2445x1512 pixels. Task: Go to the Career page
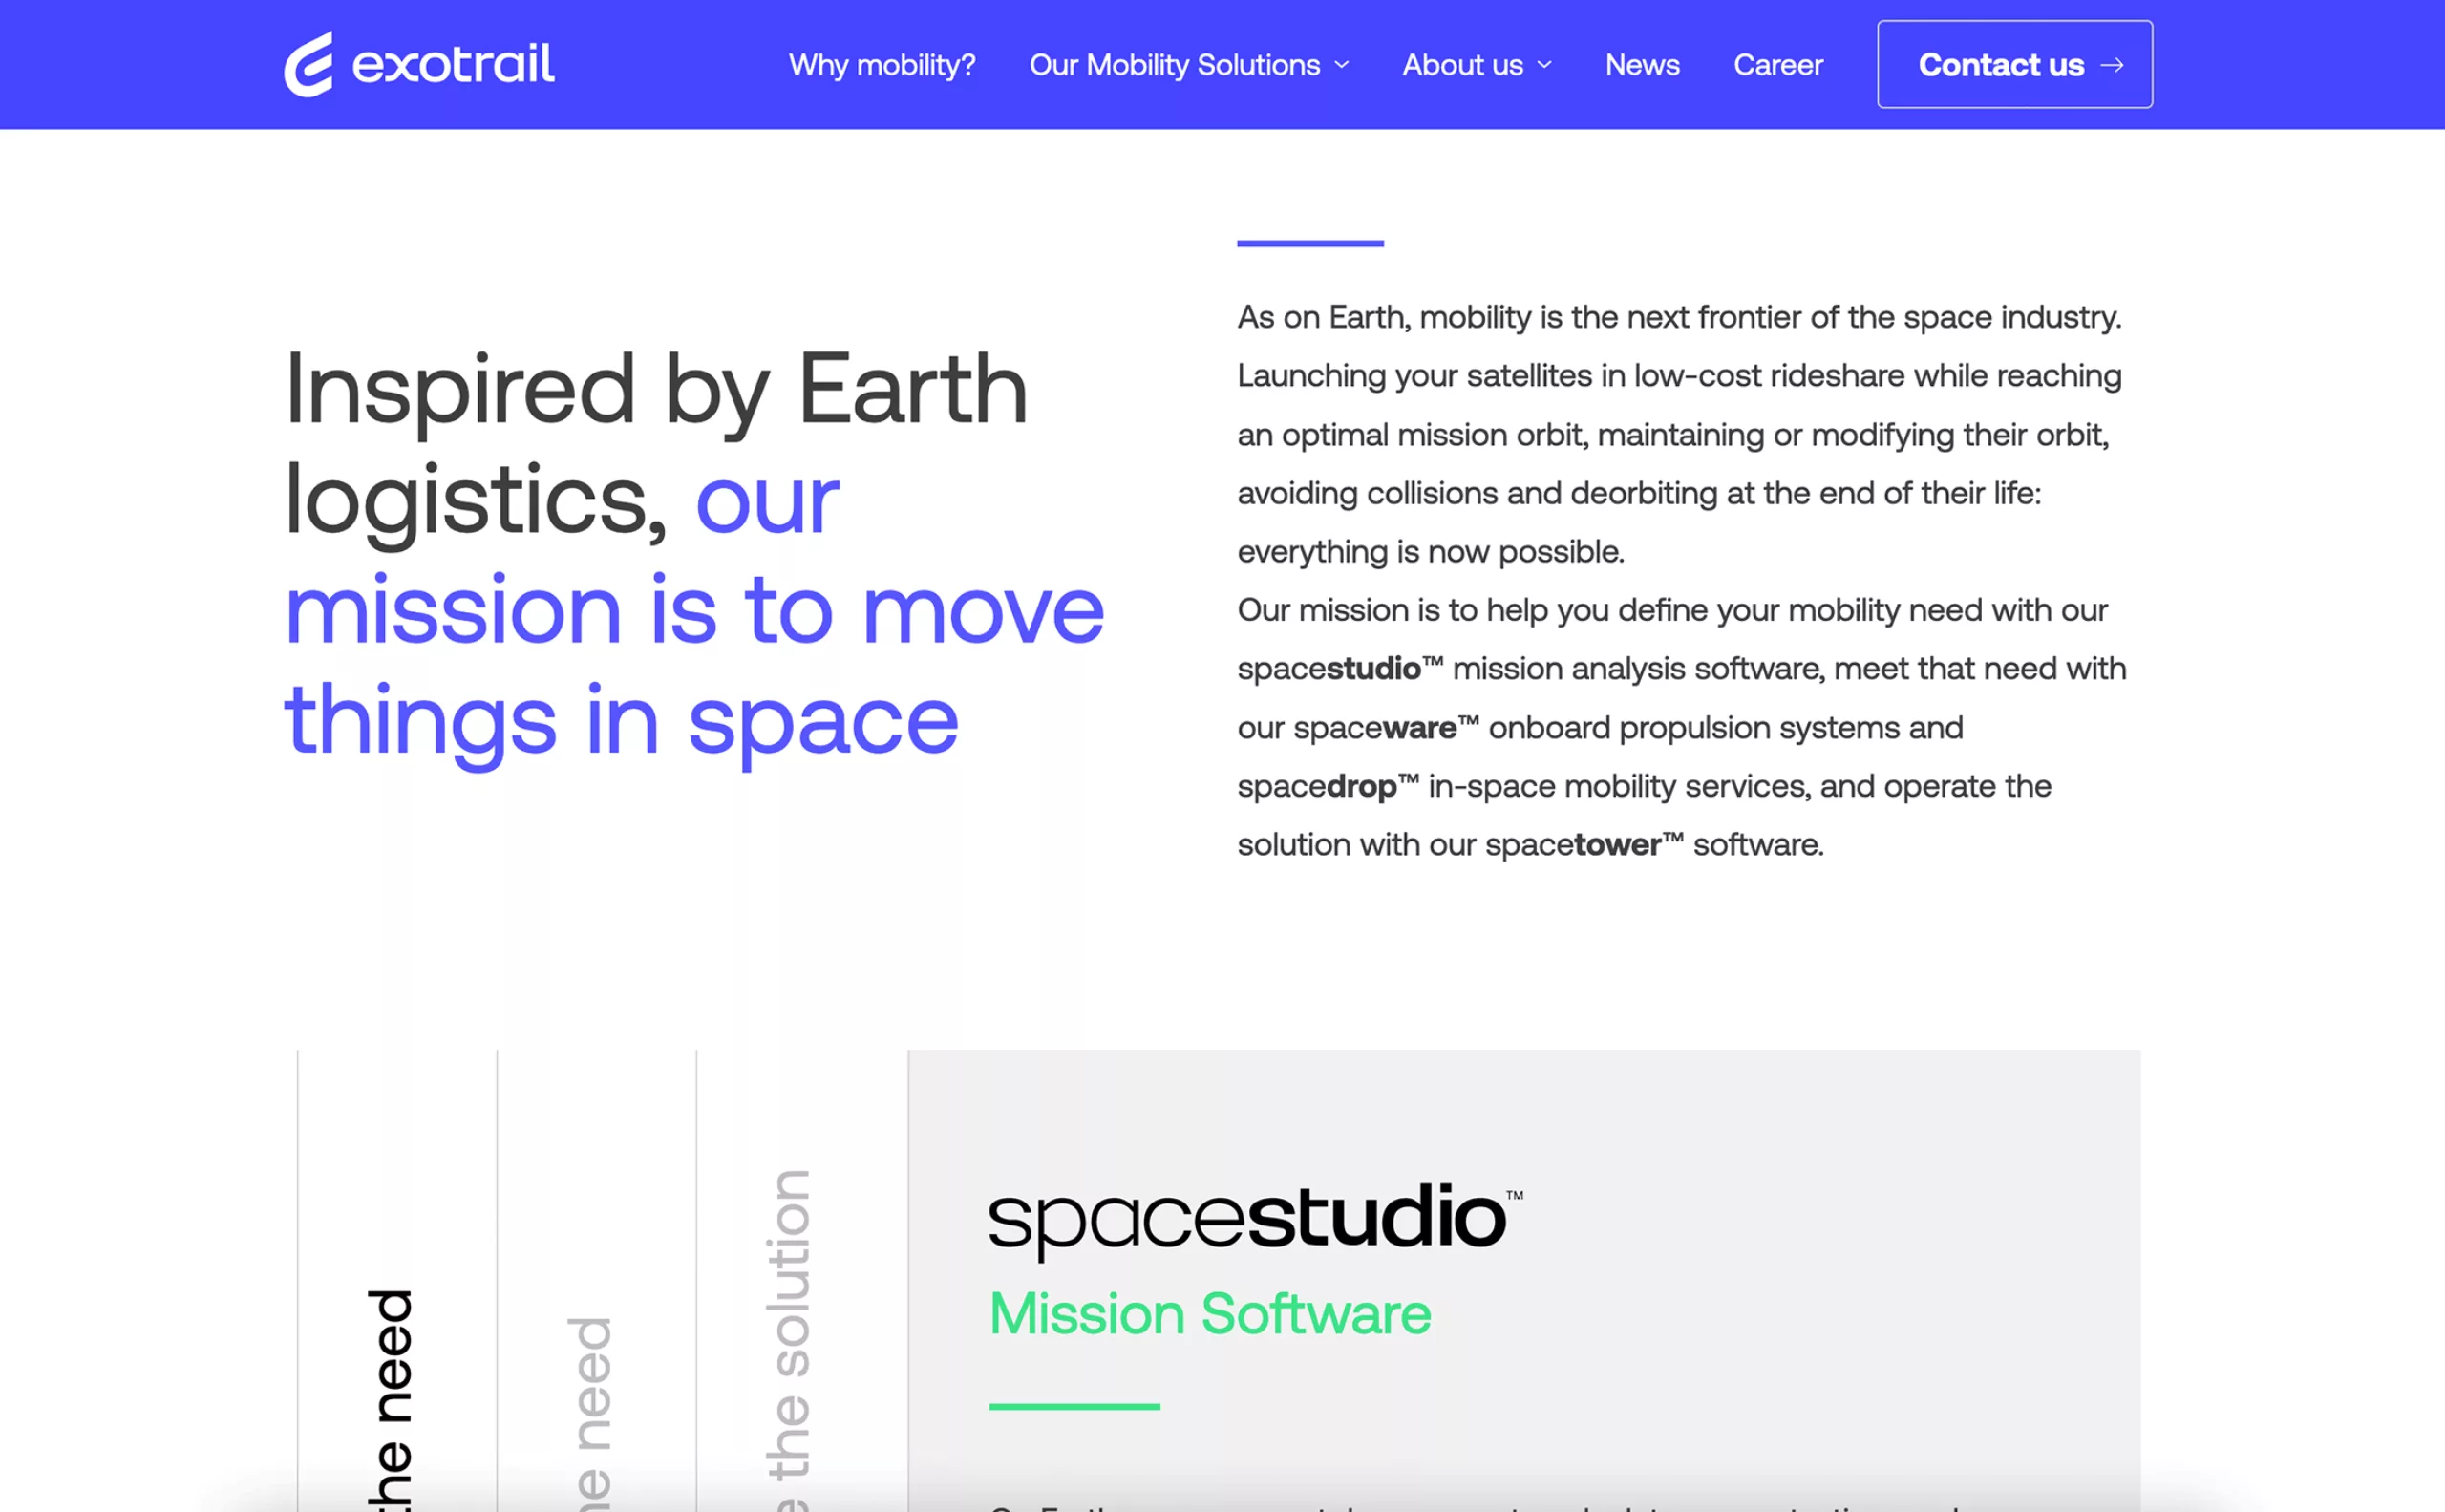pos(1777,65)
